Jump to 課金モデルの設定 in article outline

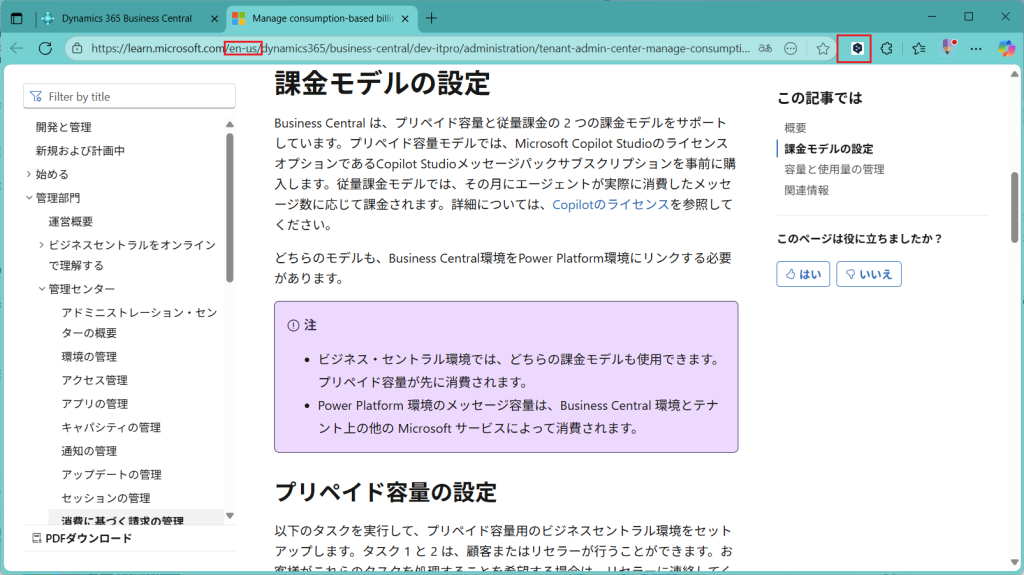point(828,148)
